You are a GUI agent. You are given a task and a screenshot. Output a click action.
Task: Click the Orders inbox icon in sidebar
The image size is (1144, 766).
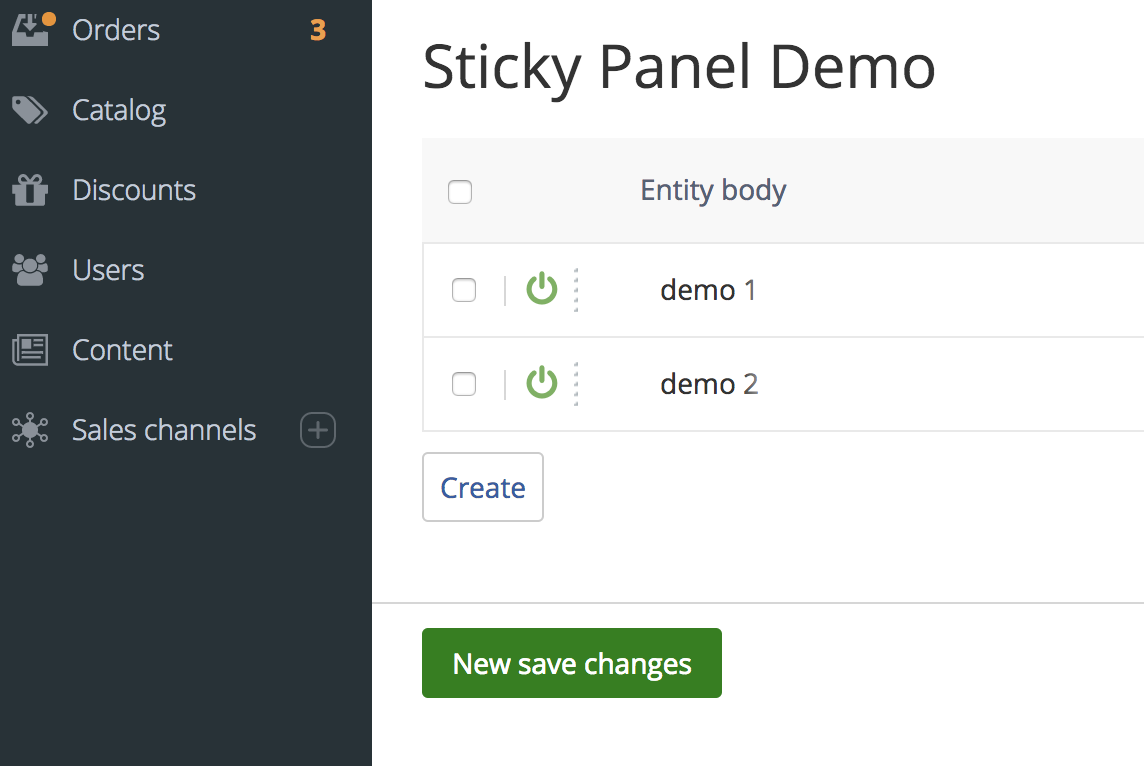(x=30, y=29)
